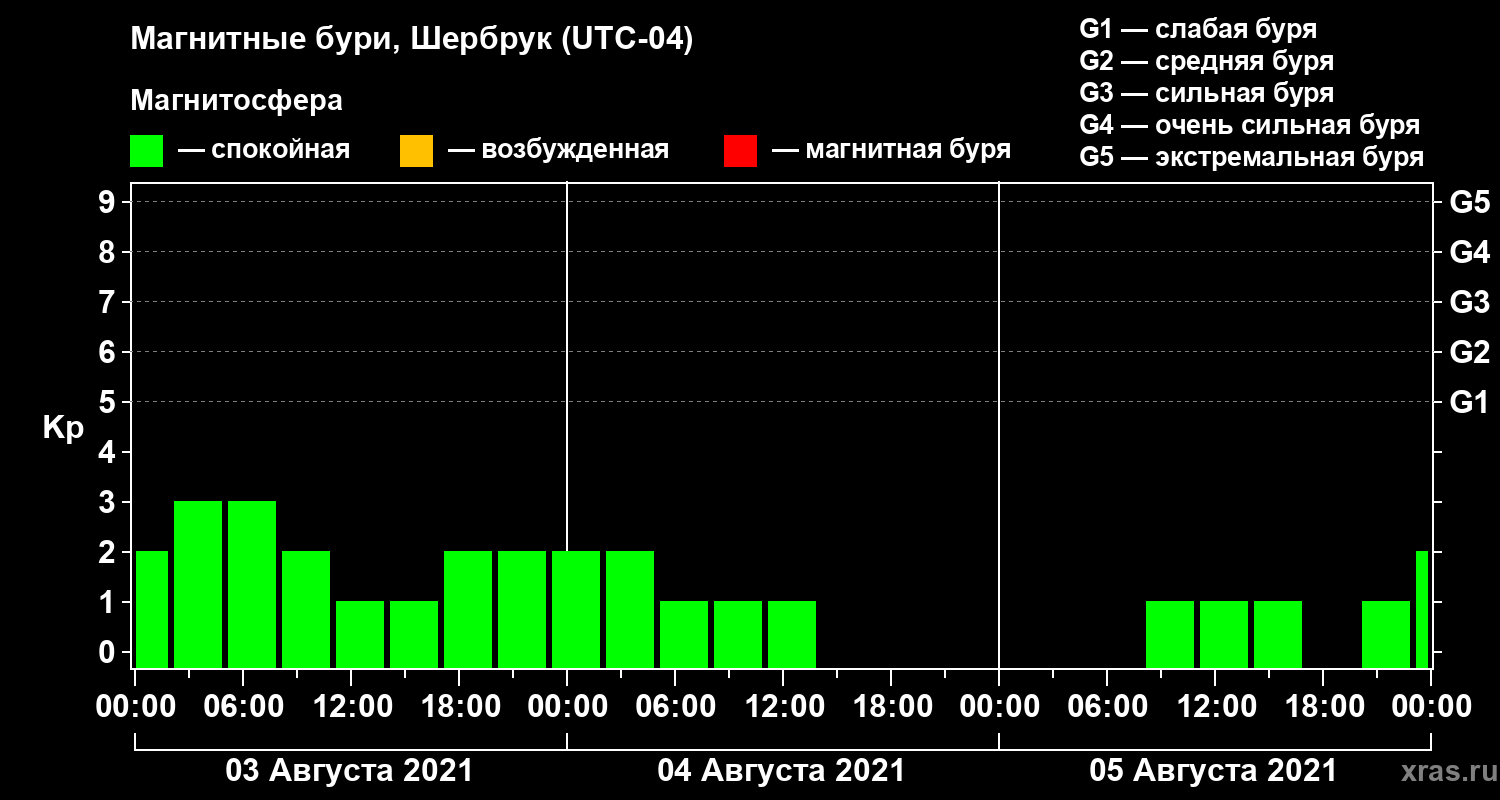The image size is (1500, 800).
Task: Click the '18:00' time label under 04 August
Action: [x=892, y=707]
